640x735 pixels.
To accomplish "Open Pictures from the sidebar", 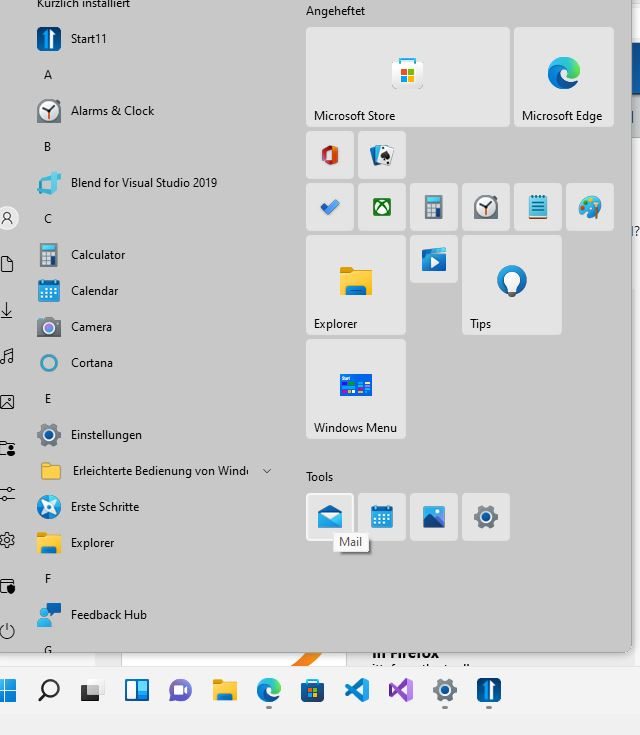I will tap(7, 402).
